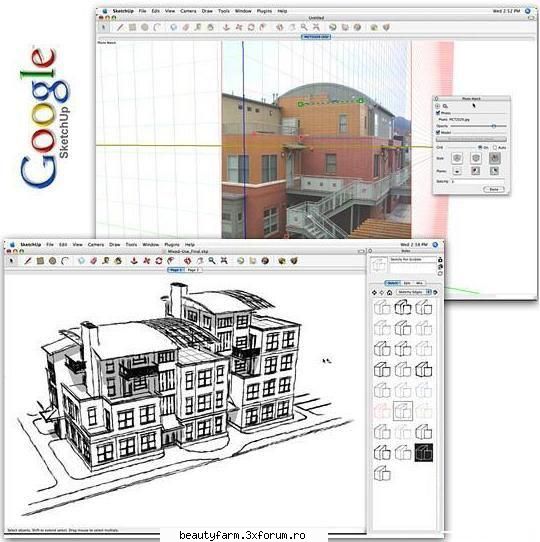Switch to the Page 2 scene tab
Viewport: 540px width, 542px height.
pos(193,270)
